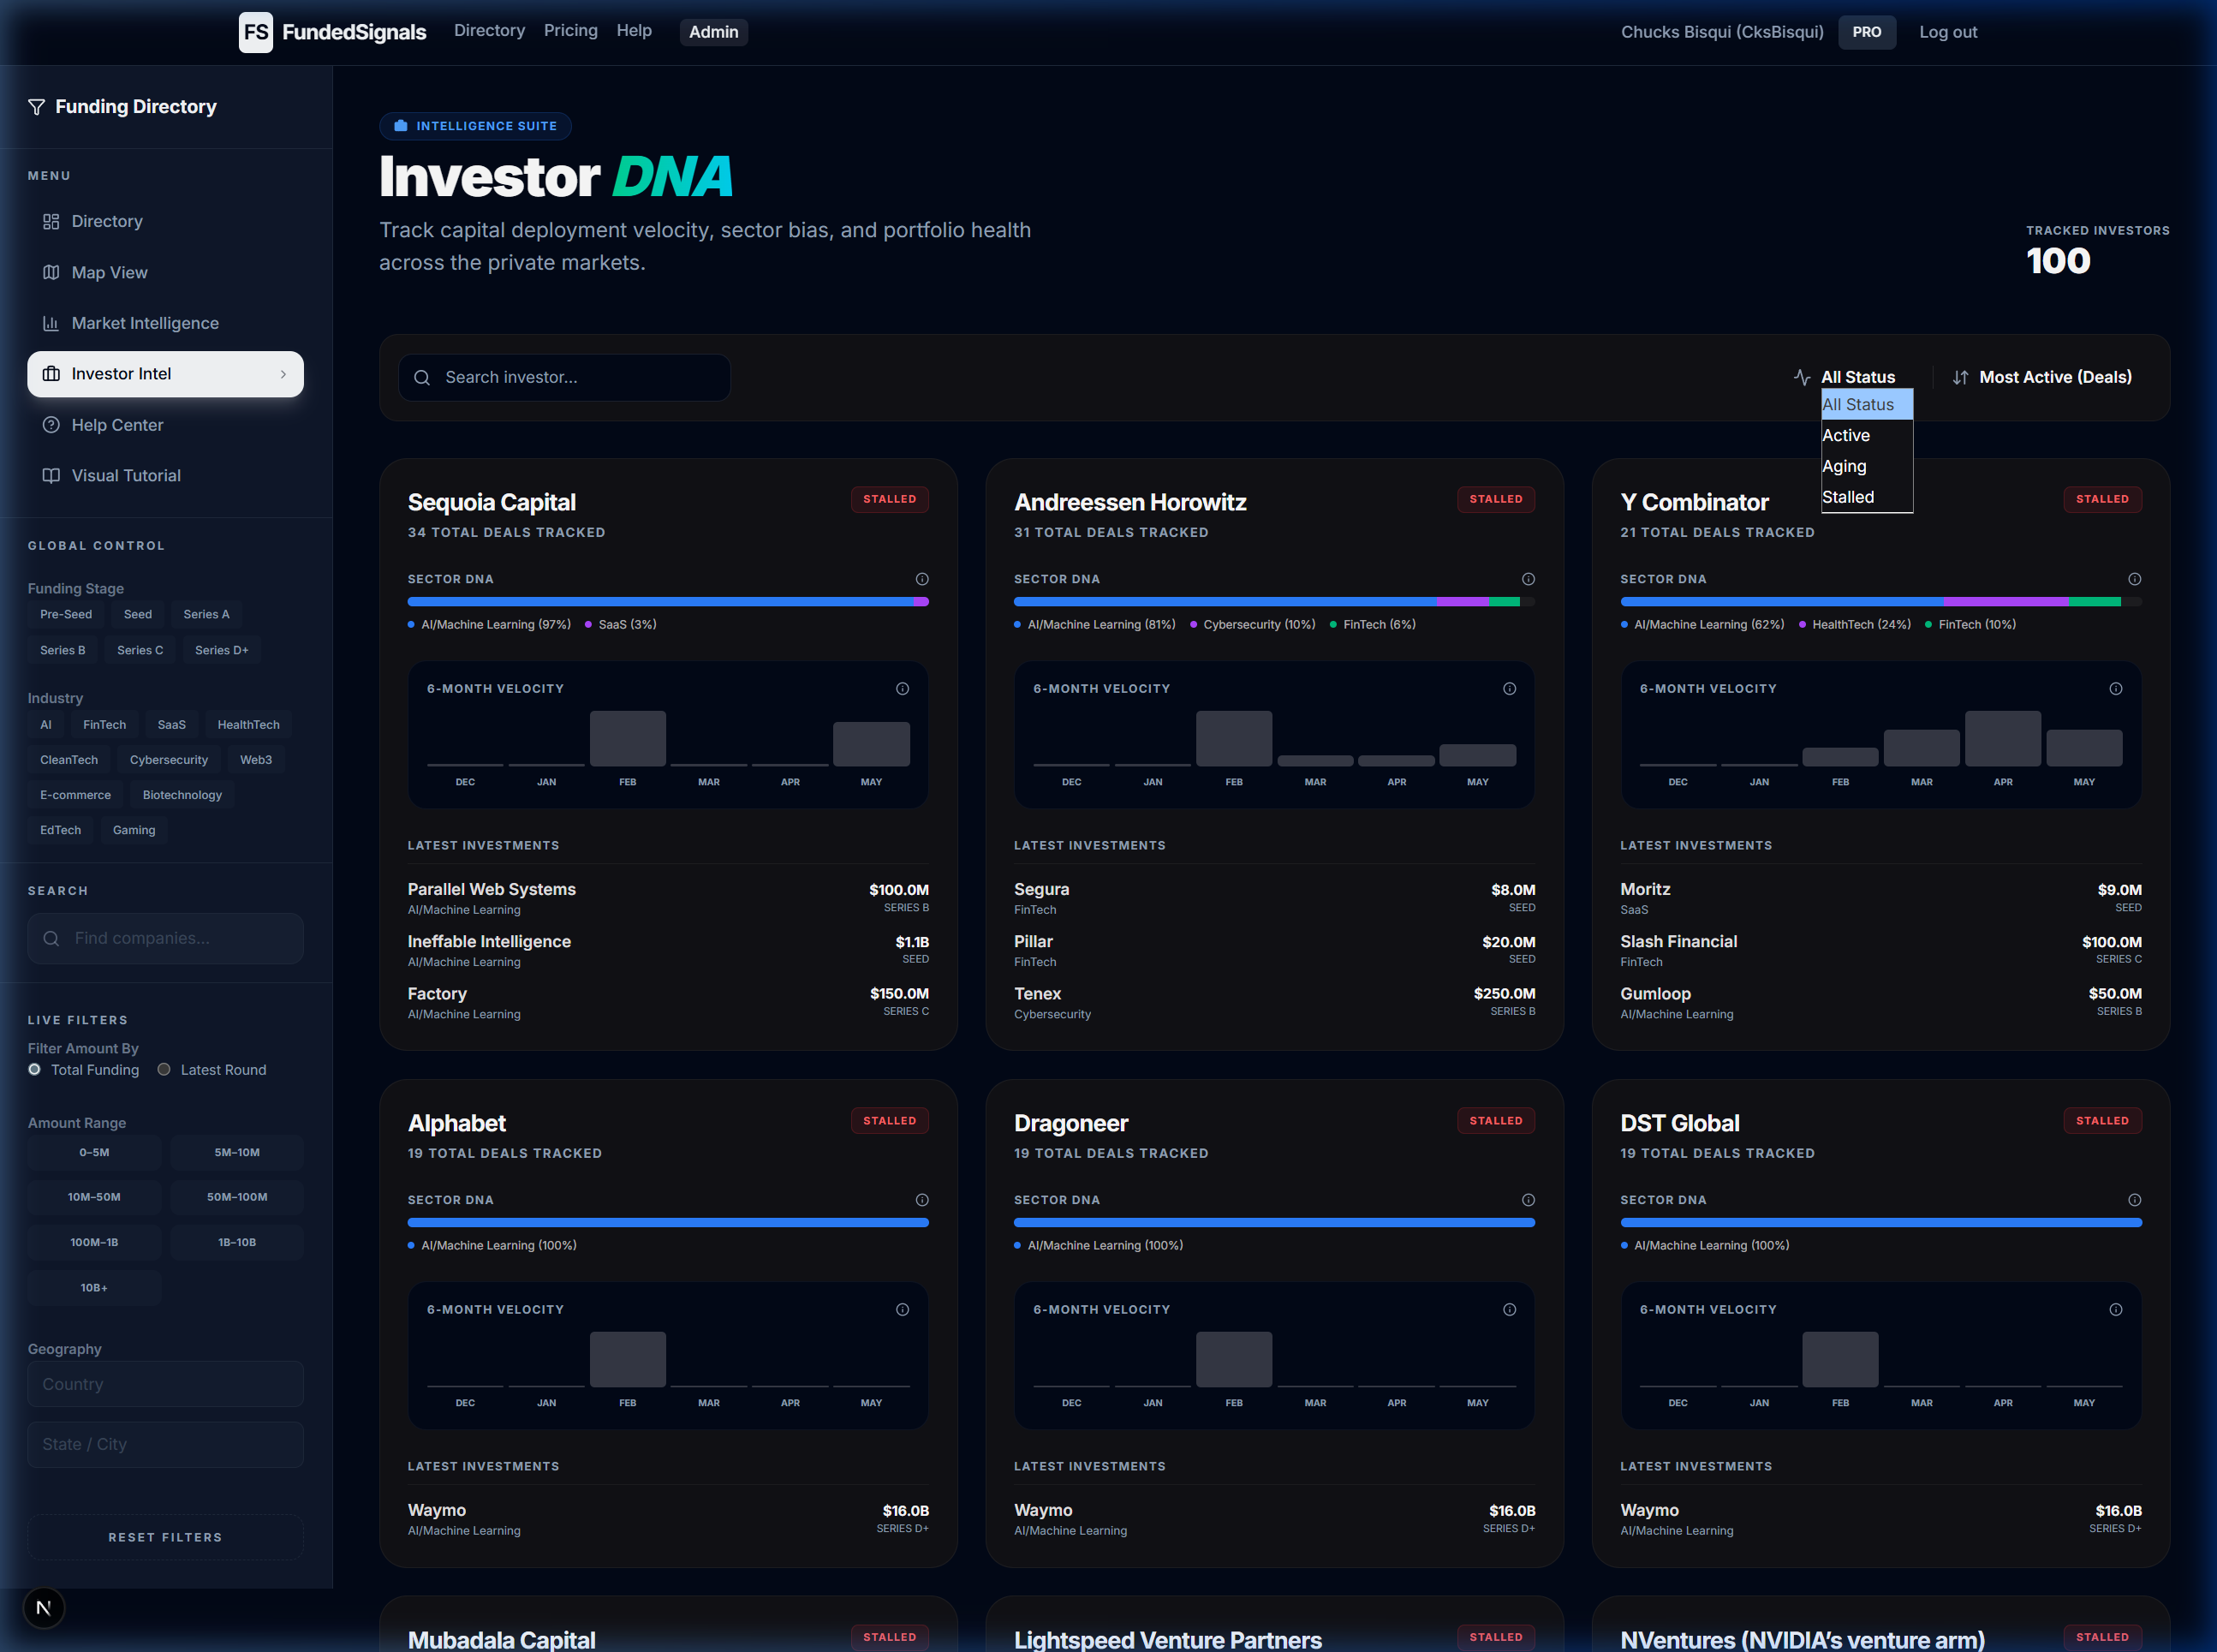Image resolution: width=2217 pixels, height=1652 pixels.
Task: Open the Slash Financial investment entry
Action: coord(1880,950)
